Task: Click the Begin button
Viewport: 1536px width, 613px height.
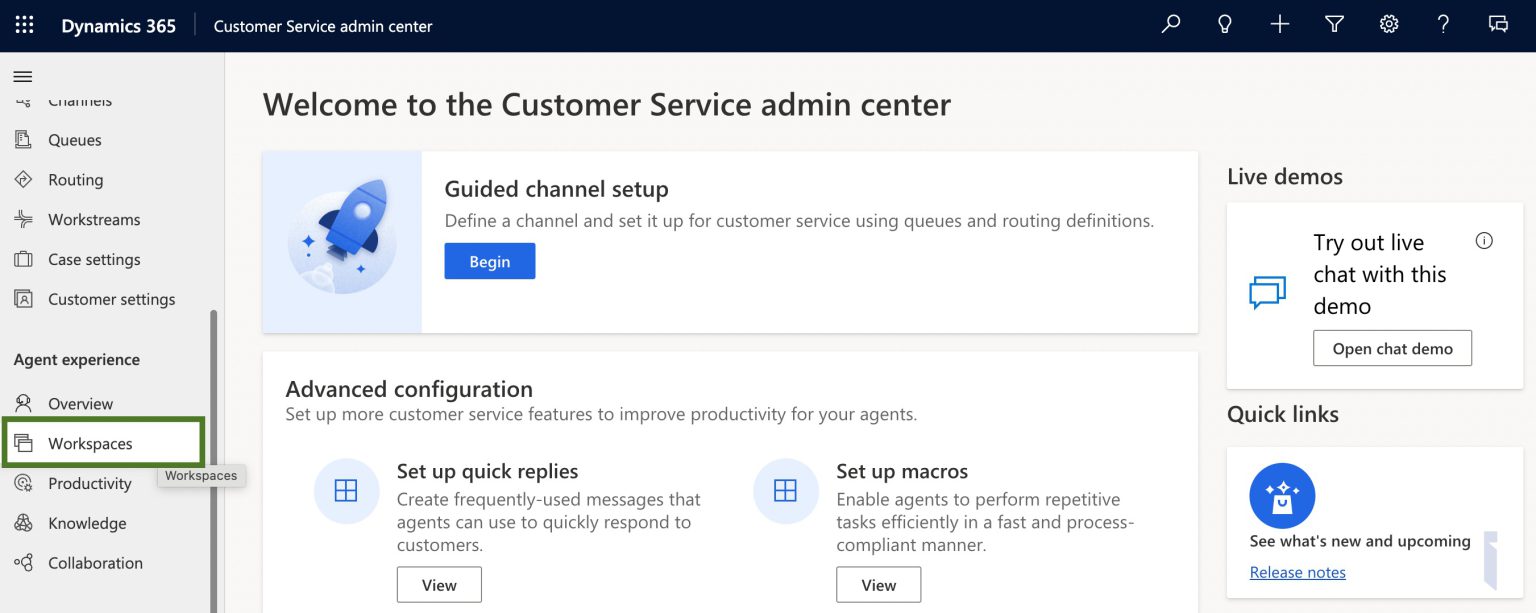Action: click(489, 261)
